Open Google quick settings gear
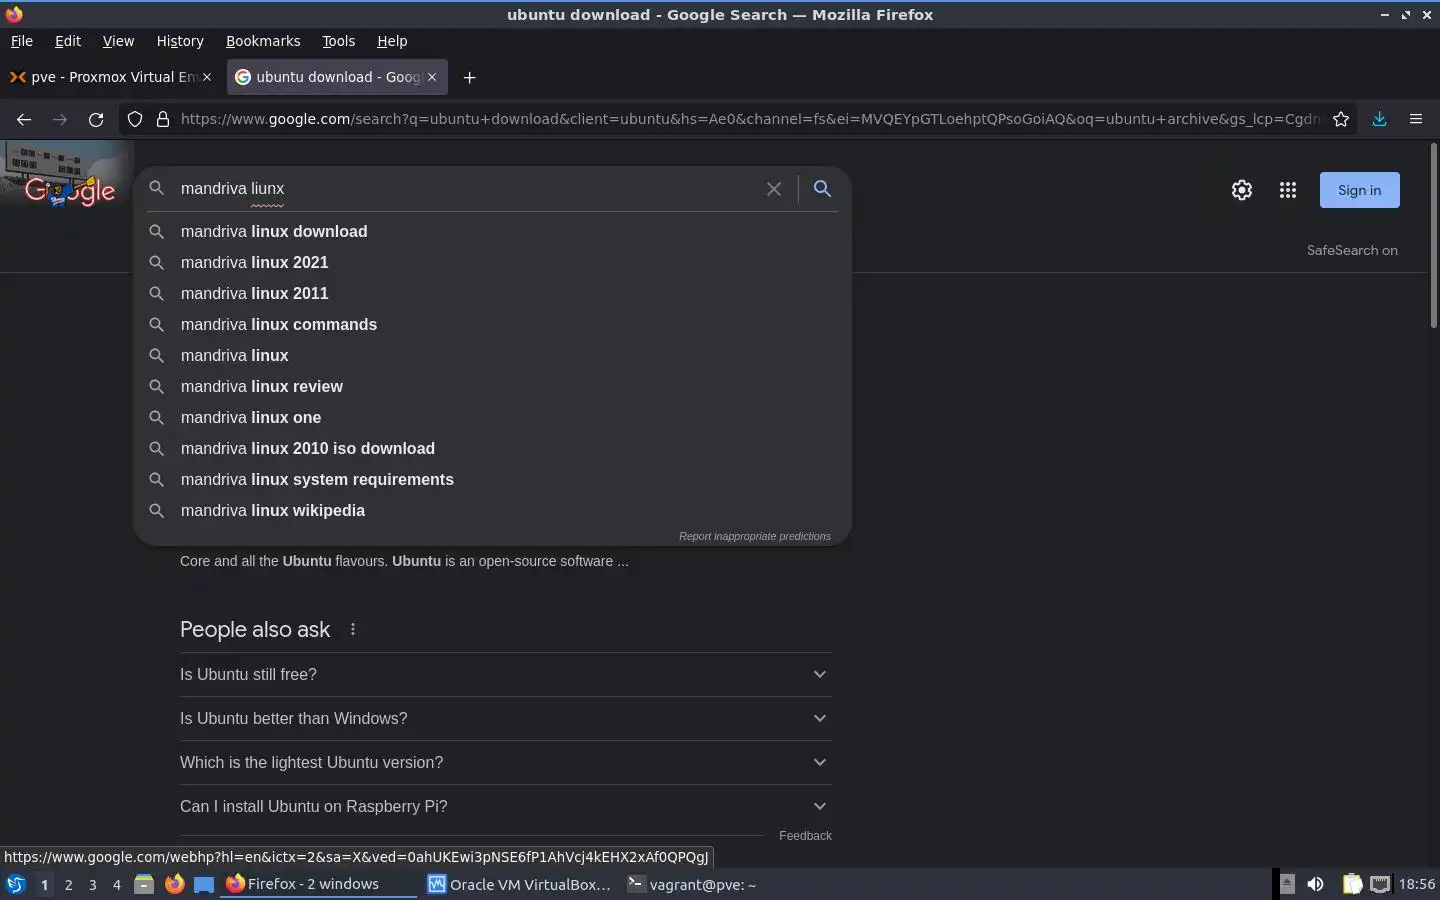Screen dimensions: 1440x900 pyautogui.click(x=1242, y=190)
